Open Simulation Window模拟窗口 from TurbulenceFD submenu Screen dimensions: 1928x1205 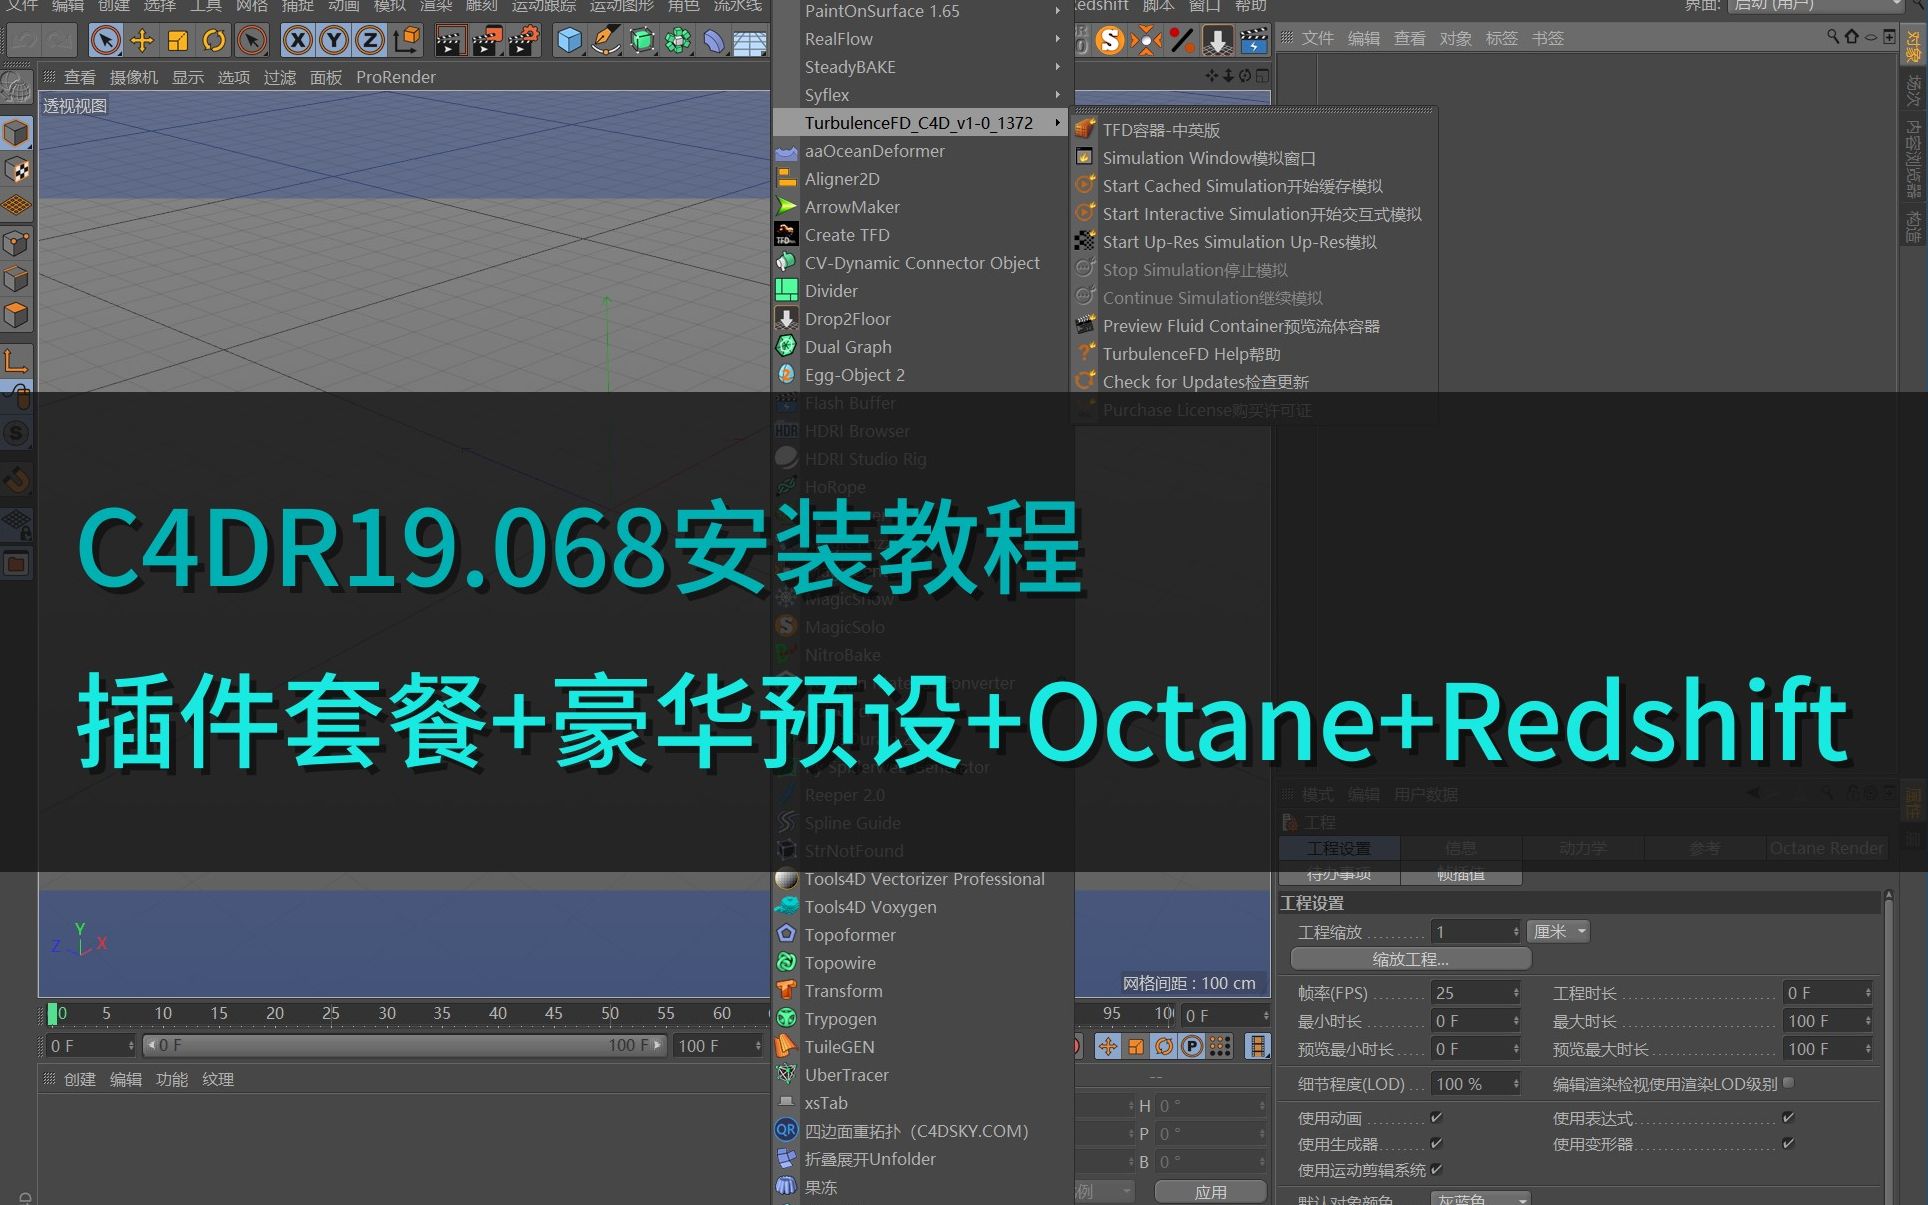(1208, 157)
